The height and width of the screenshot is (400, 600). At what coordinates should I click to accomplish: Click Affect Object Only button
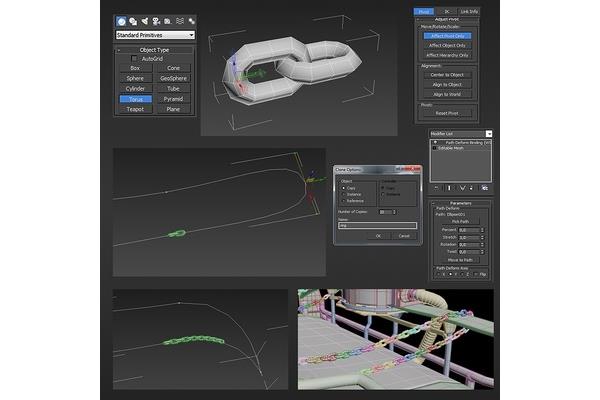(x=447, y=46)
